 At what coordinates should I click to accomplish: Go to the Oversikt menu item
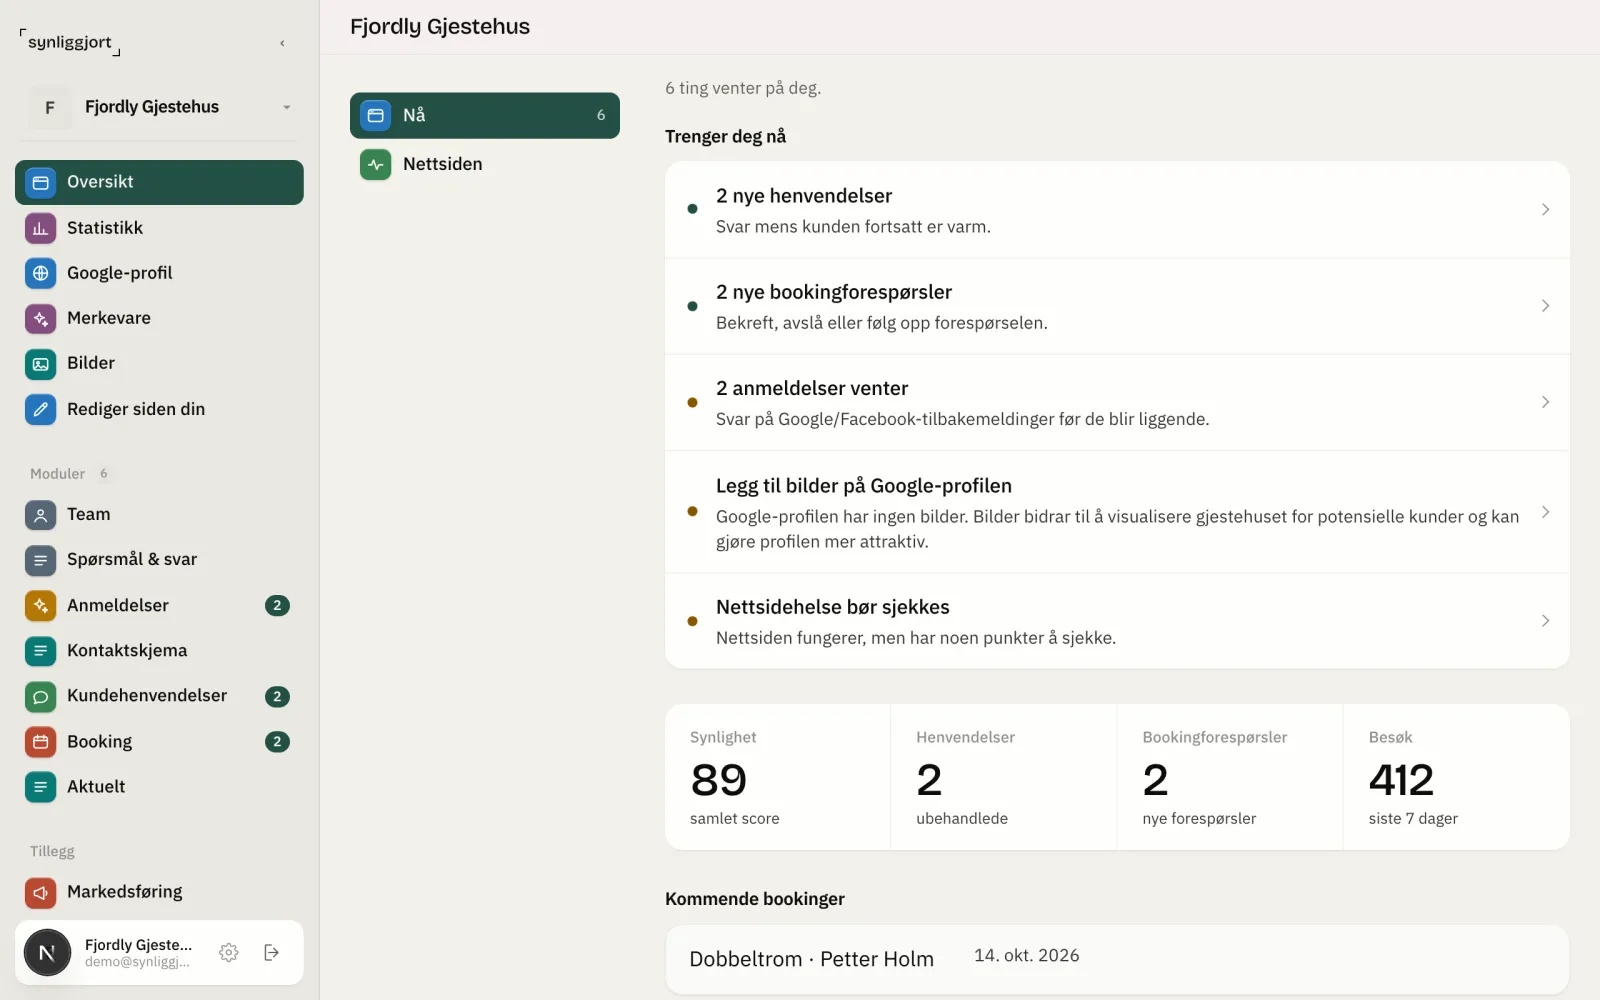tap(159, 182)
